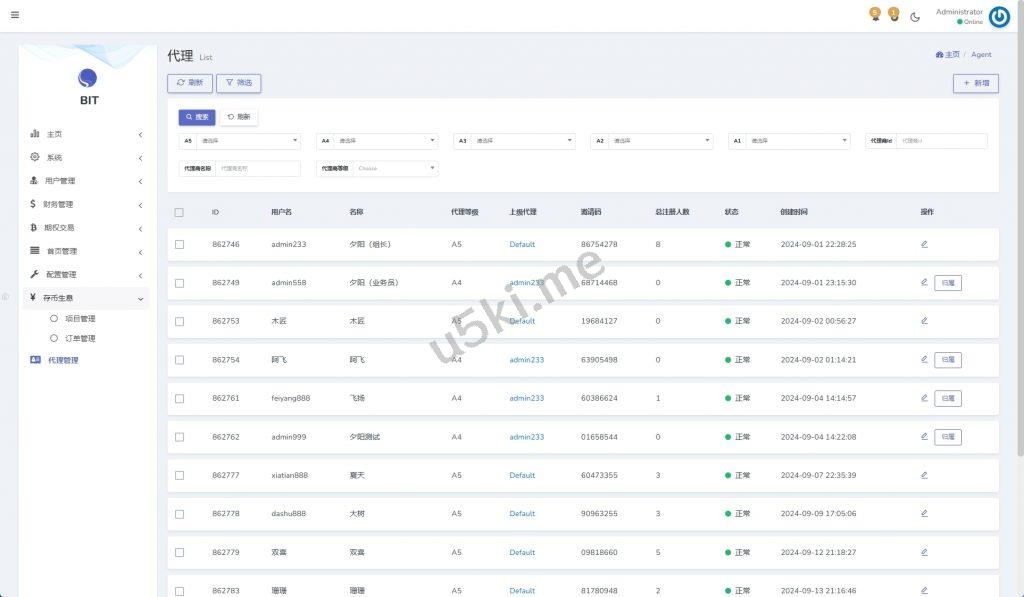Select the checkbox for row 862746

[179, 244]
